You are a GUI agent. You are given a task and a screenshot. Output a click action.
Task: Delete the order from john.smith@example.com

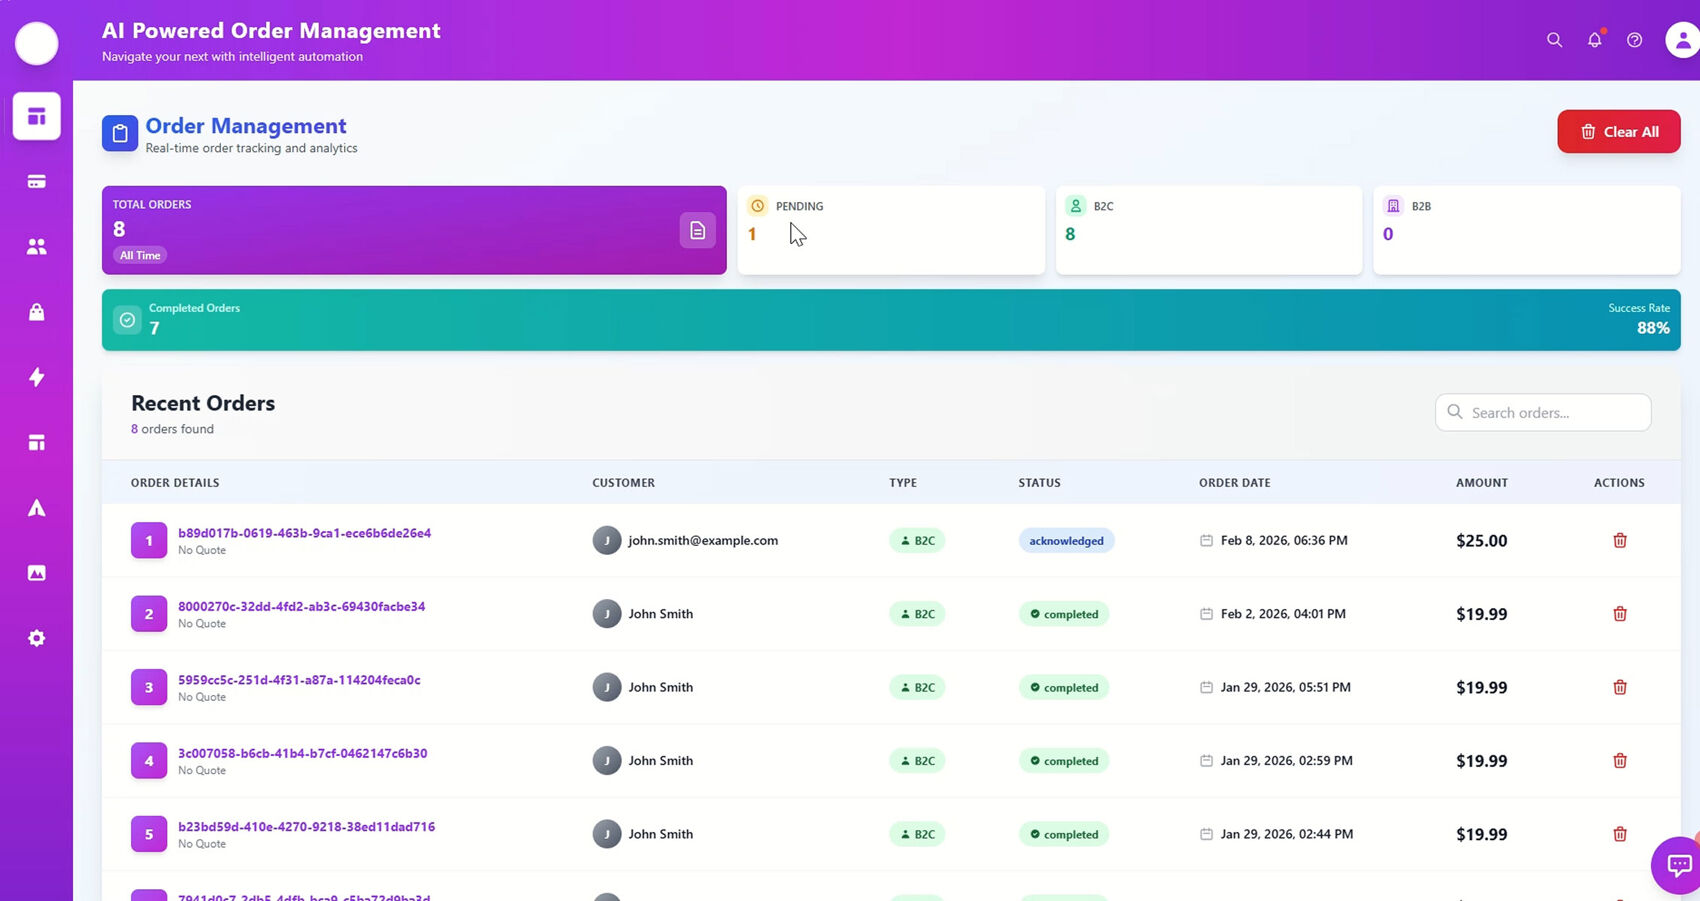1619,540
